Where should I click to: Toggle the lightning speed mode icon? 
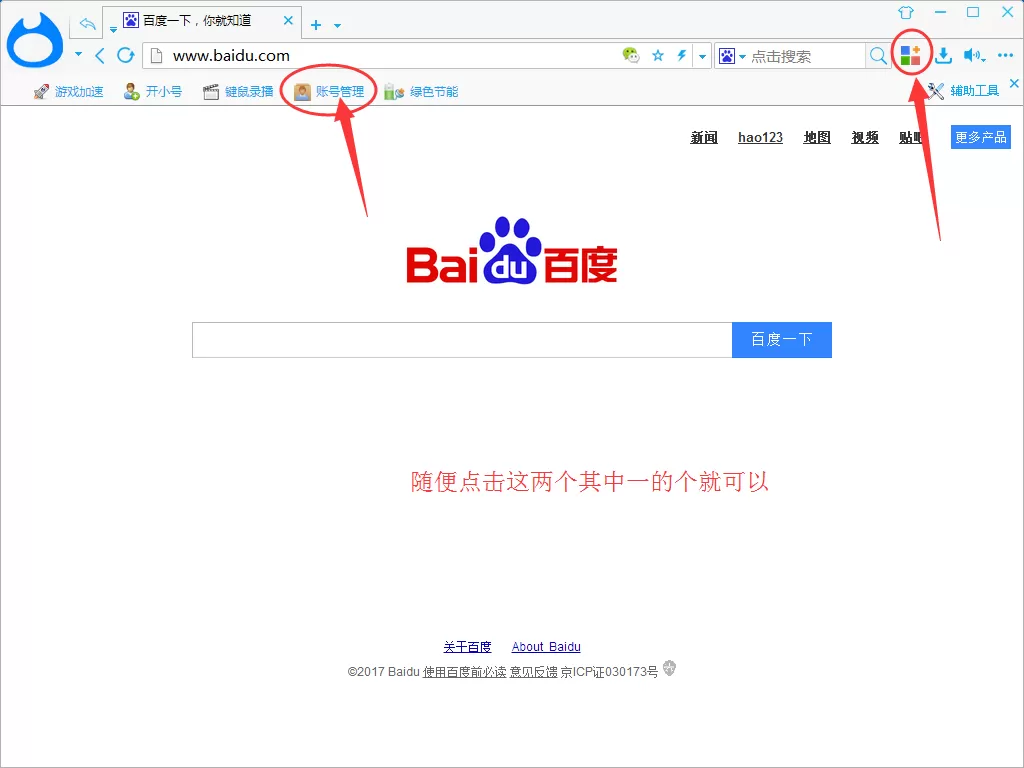click(x=682, y=56)
